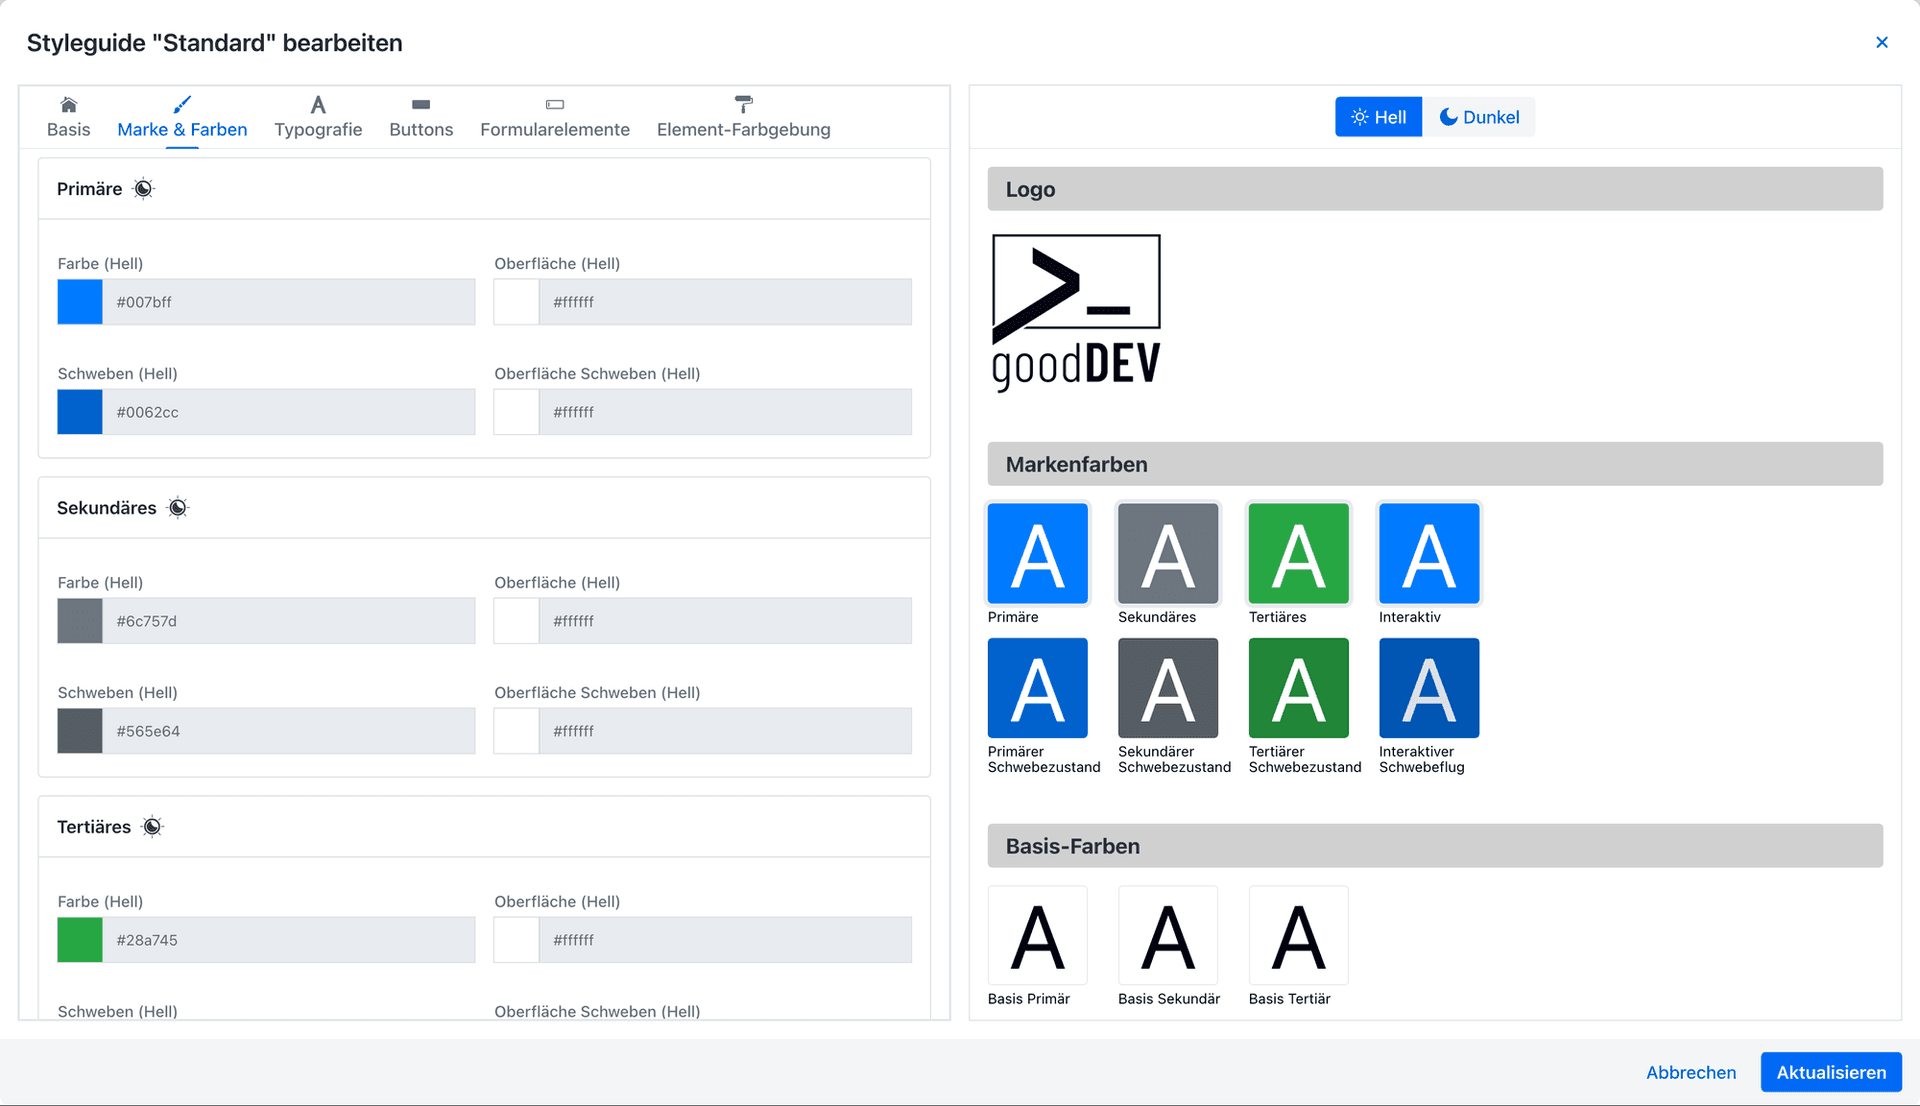Image resolution: width=1920 pixels, height=1106 pixels.
Task: Click the Logo section header
Action: [1435, 189]
